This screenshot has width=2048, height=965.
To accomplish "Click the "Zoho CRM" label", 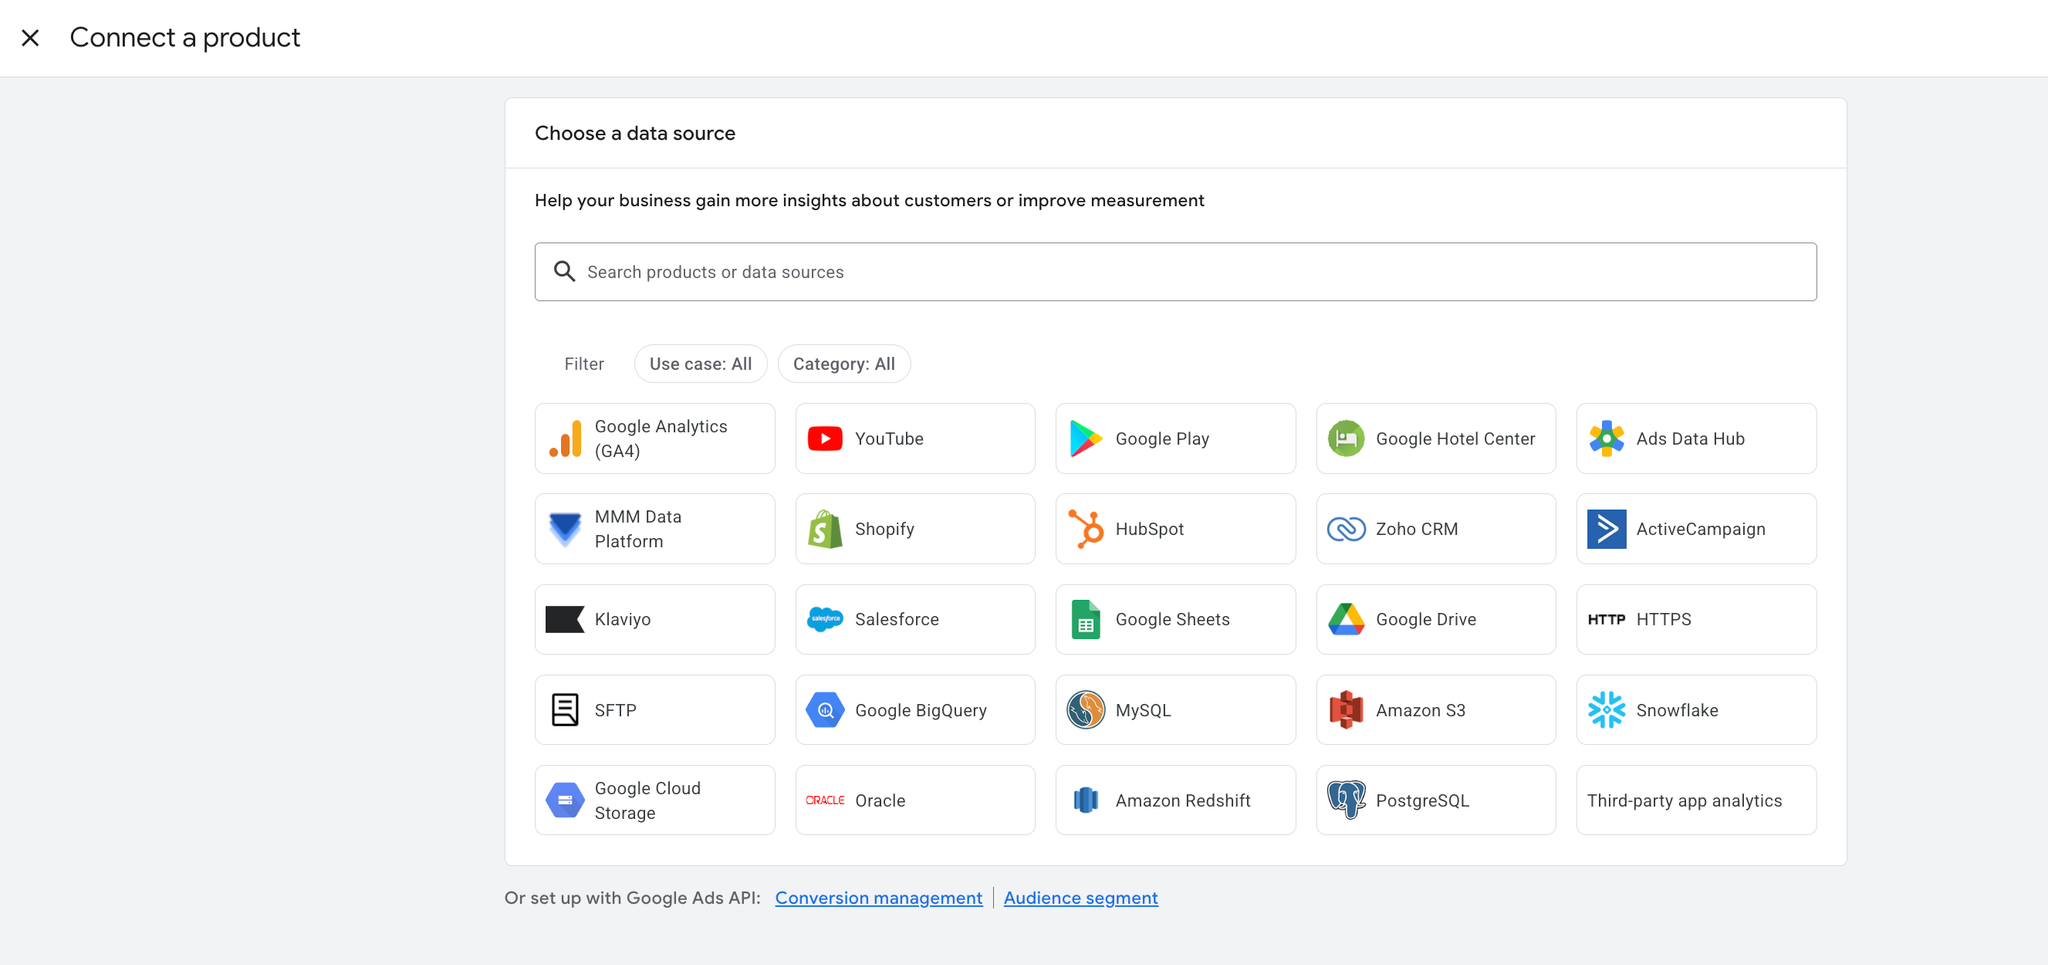I will coord(1417,529).
